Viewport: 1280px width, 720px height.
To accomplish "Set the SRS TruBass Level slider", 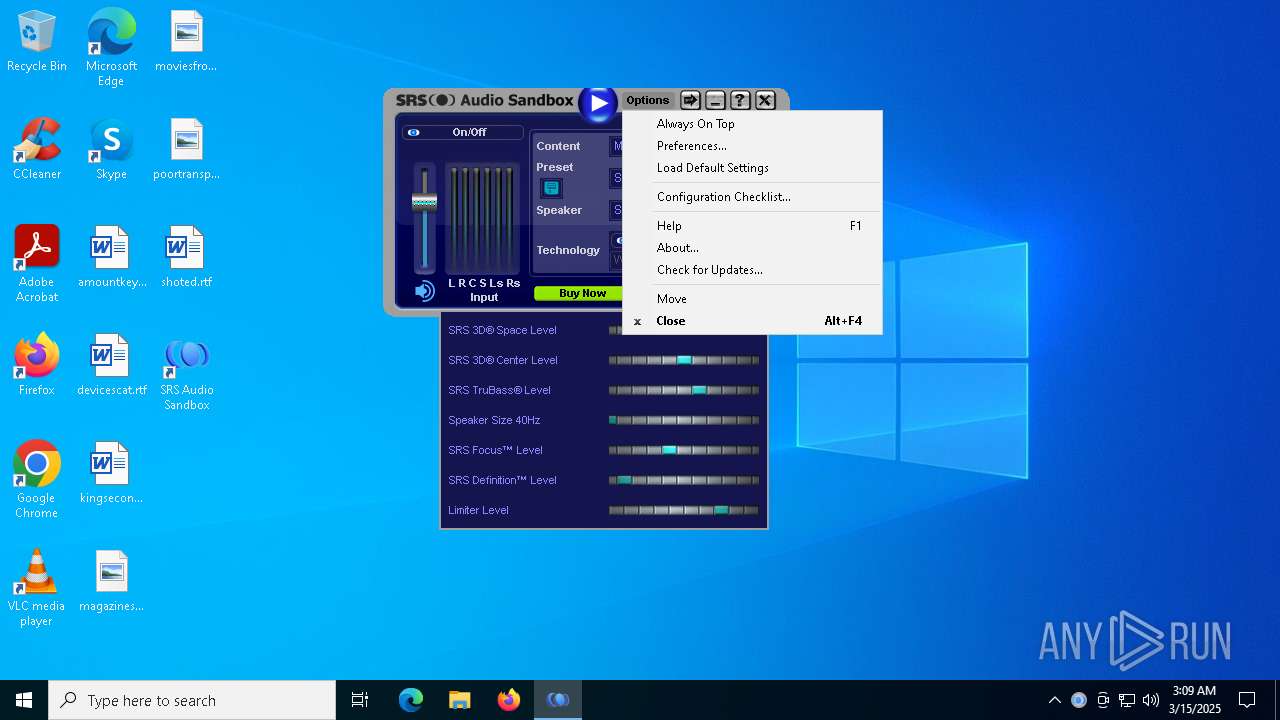I will (x=684, y=390).
